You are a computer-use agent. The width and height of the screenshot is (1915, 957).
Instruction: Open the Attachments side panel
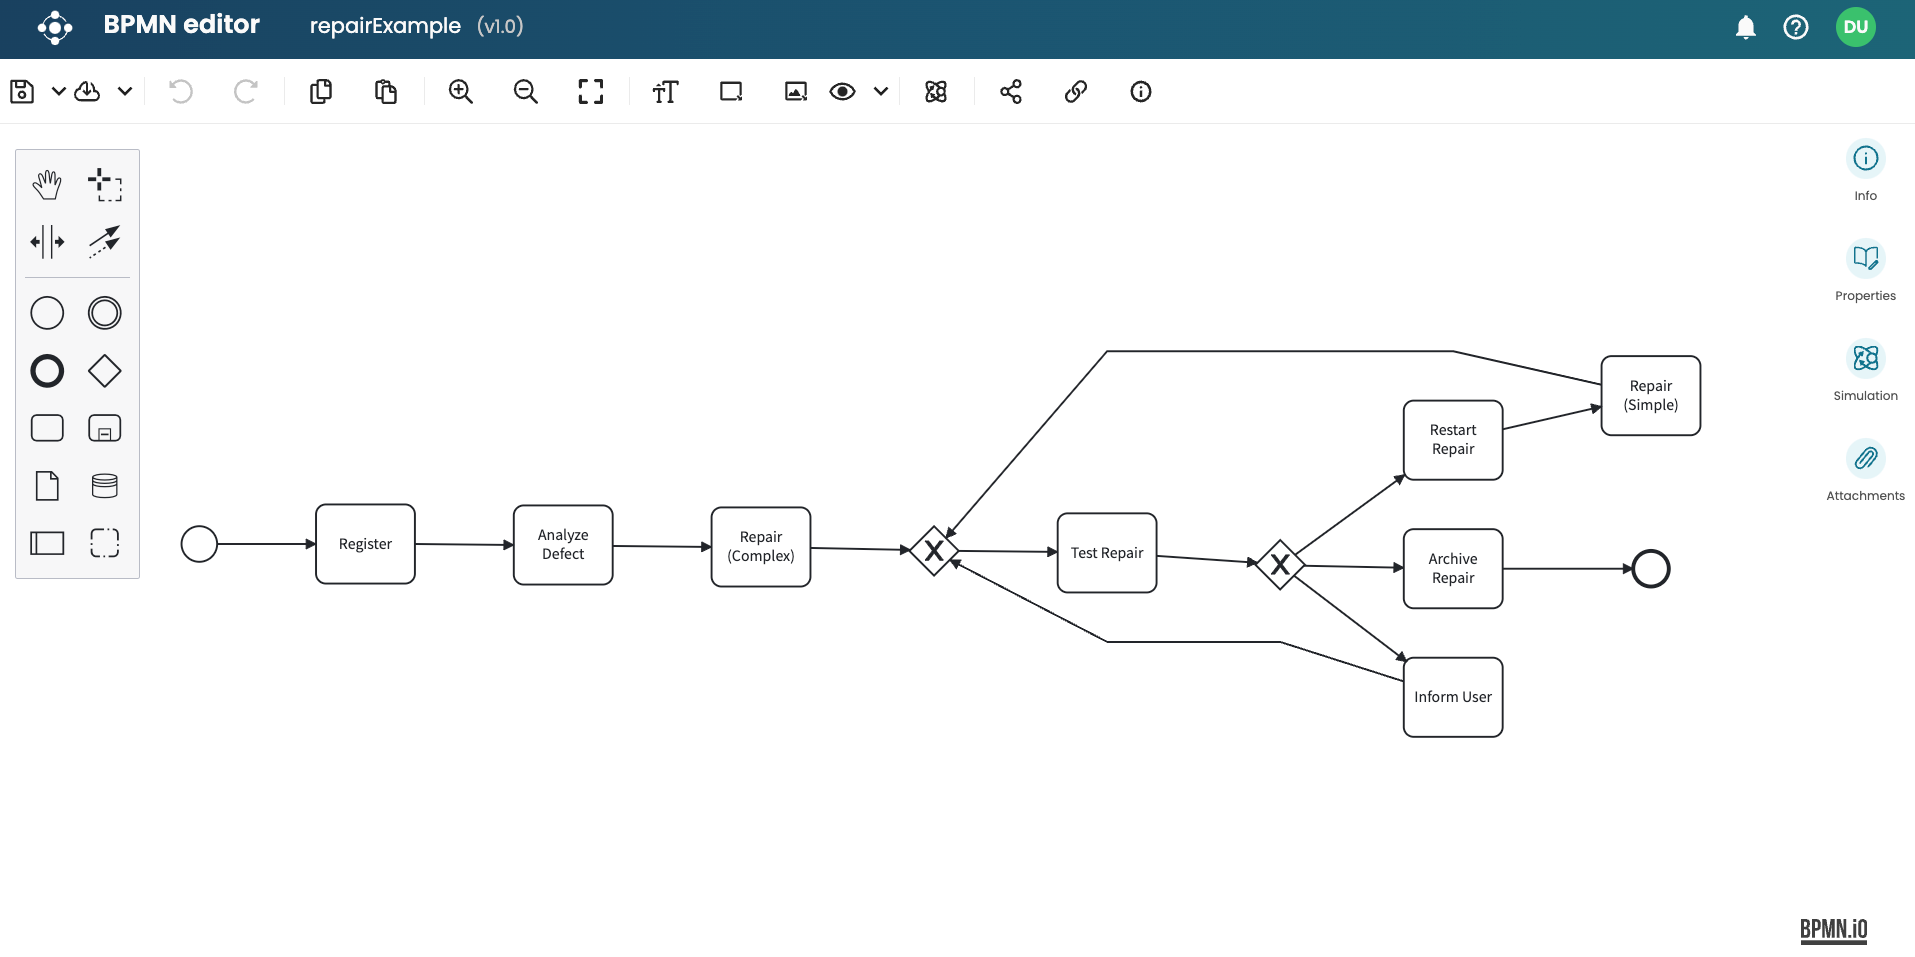pyautogui.click(x=1865, y=470)
